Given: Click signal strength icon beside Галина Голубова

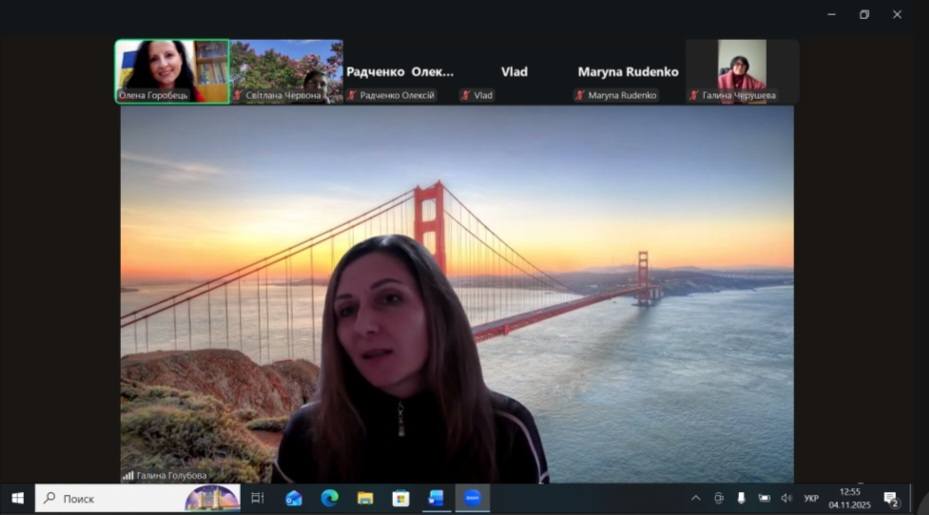Looking at the screenshot, I should click(x=128, y=475).
